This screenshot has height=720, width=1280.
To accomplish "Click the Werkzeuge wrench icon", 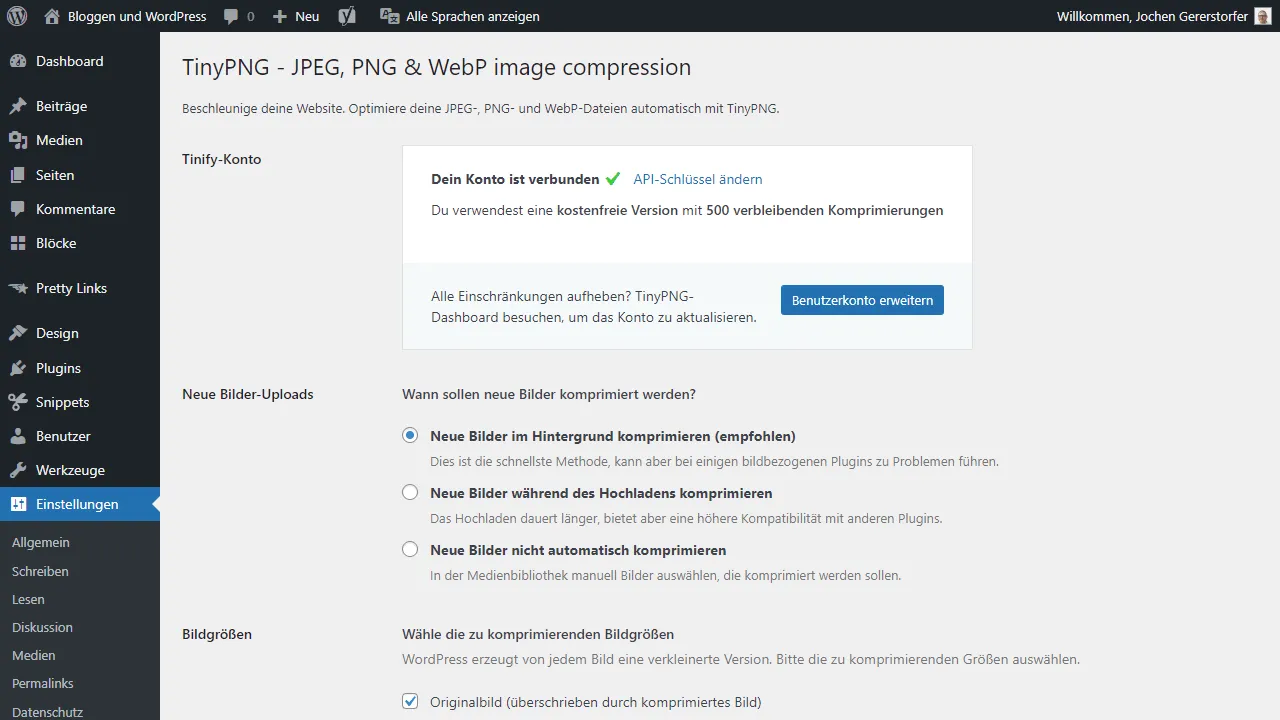I will click(18, 470).
